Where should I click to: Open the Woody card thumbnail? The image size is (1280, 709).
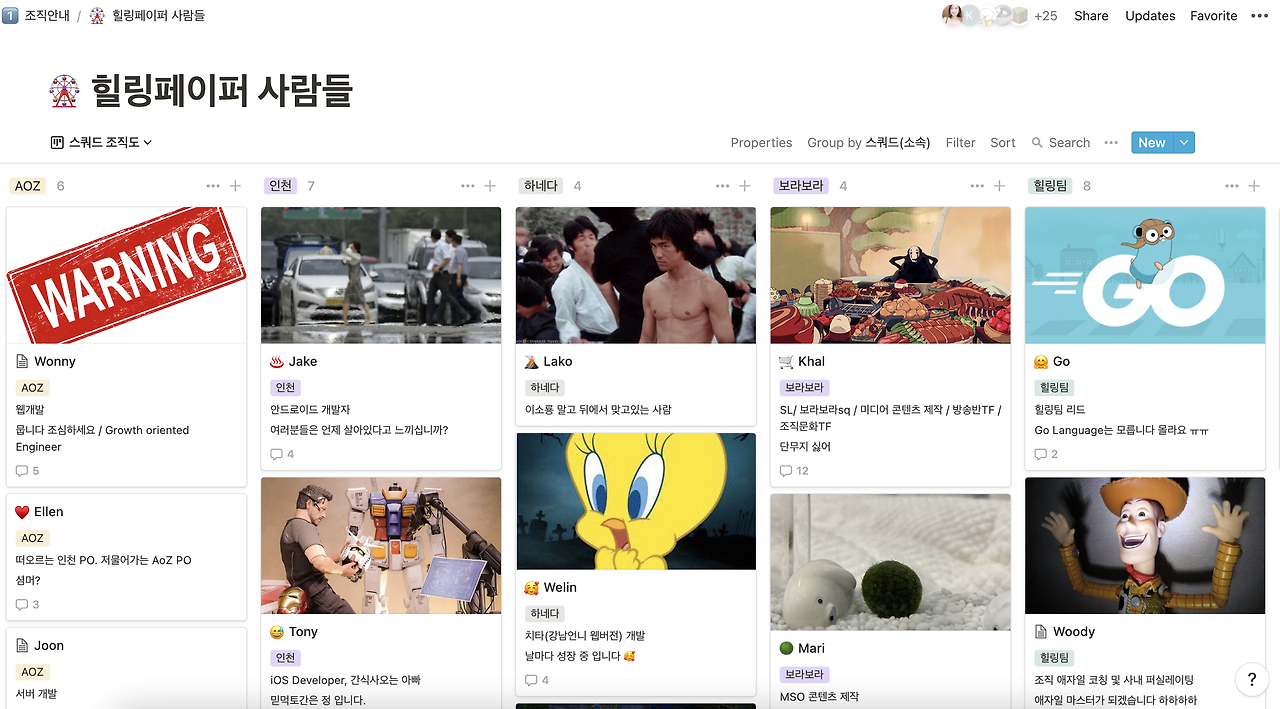tap(1145, 545)
